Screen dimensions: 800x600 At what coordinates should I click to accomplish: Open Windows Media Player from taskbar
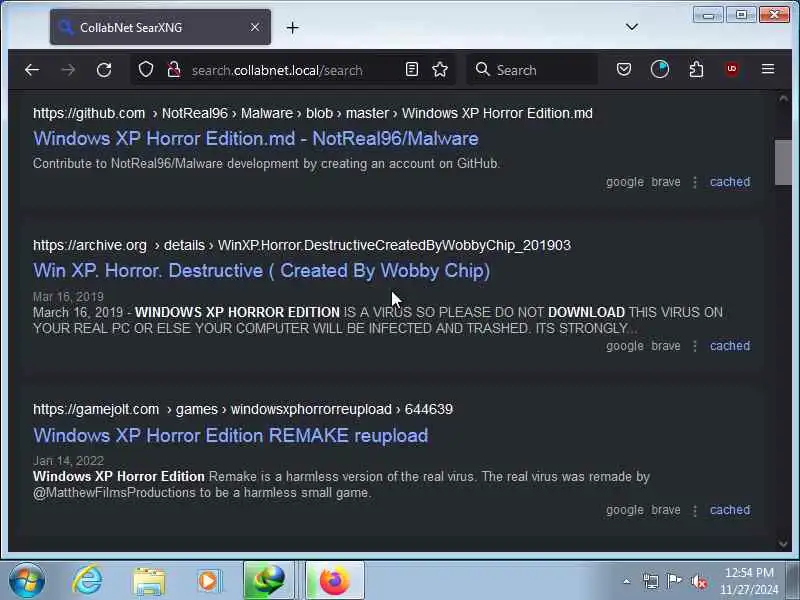(209, 581)
